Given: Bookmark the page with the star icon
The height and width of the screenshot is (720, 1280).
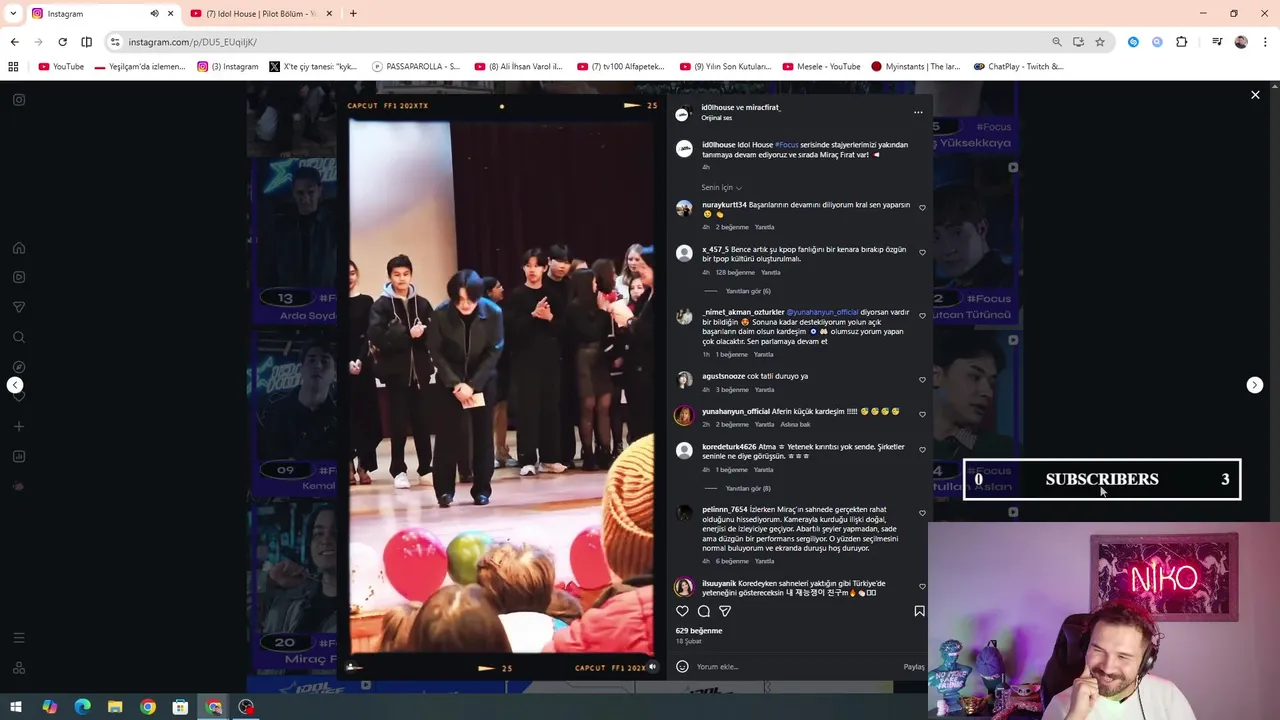Looking at the screenshot, I should coord(1100,42).
